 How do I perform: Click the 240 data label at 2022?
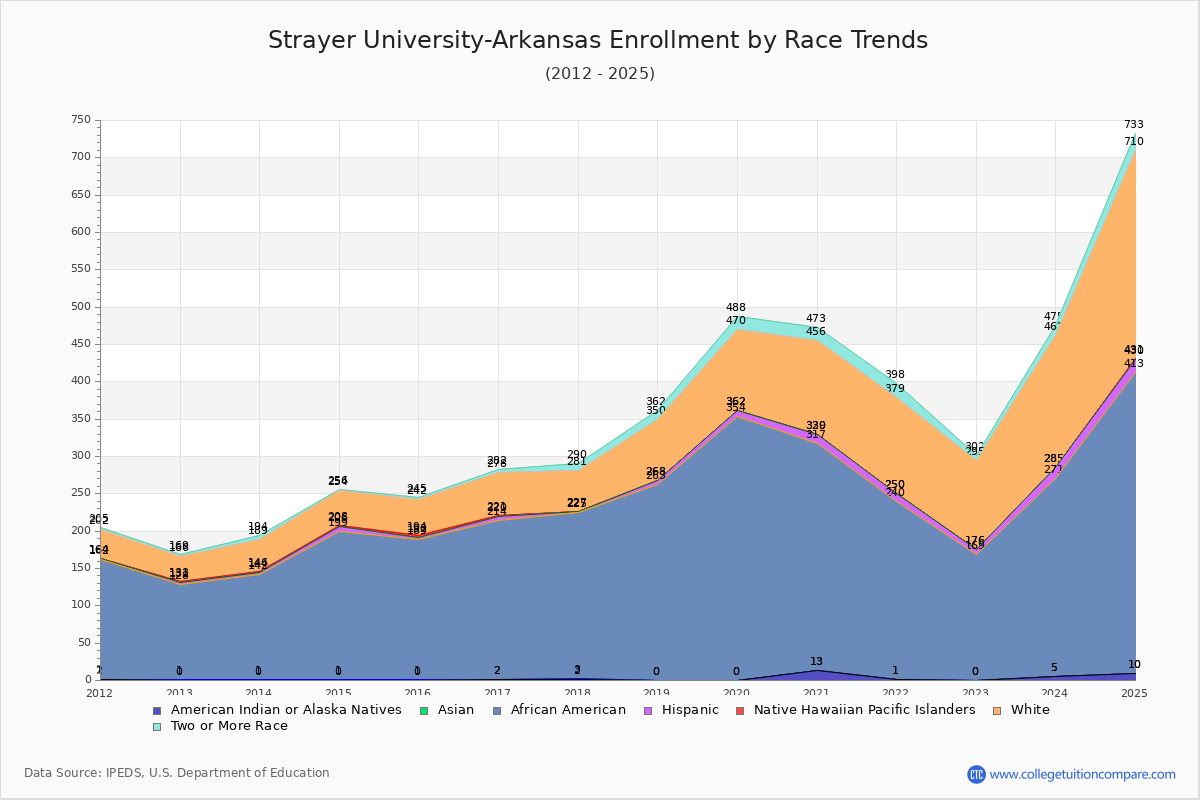coord(894,493)
